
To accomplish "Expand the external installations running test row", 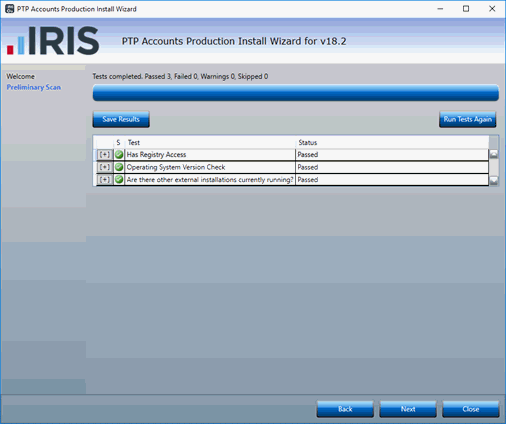I will (104, 180).
